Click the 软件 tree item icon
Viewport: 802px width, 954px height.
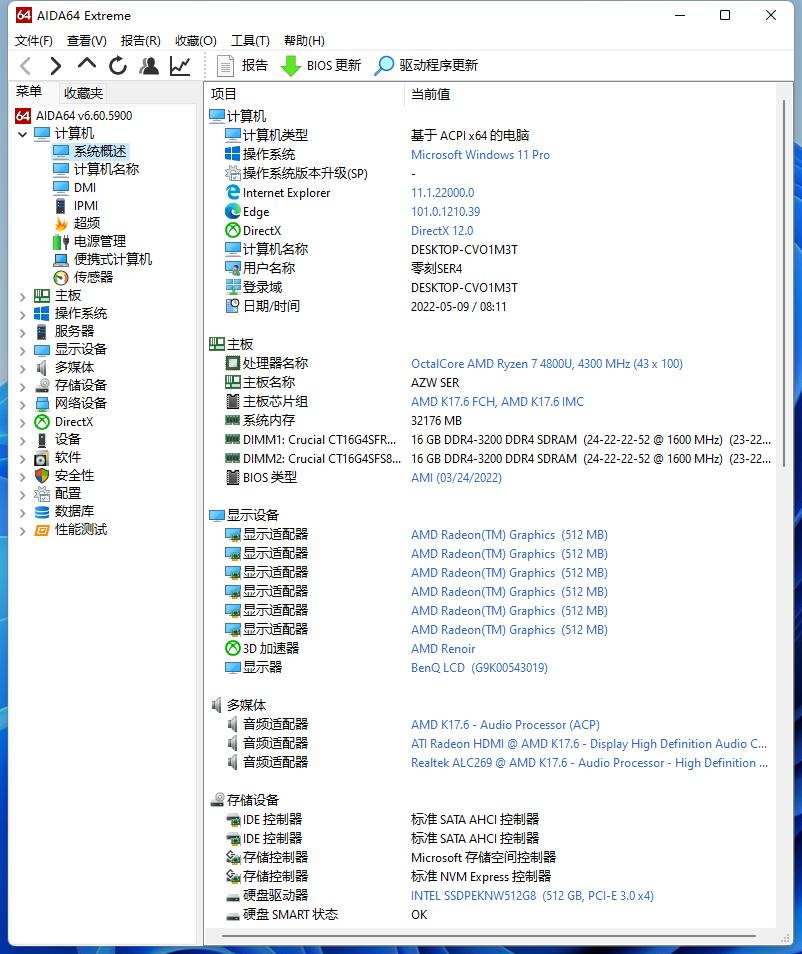pos(42,458)
